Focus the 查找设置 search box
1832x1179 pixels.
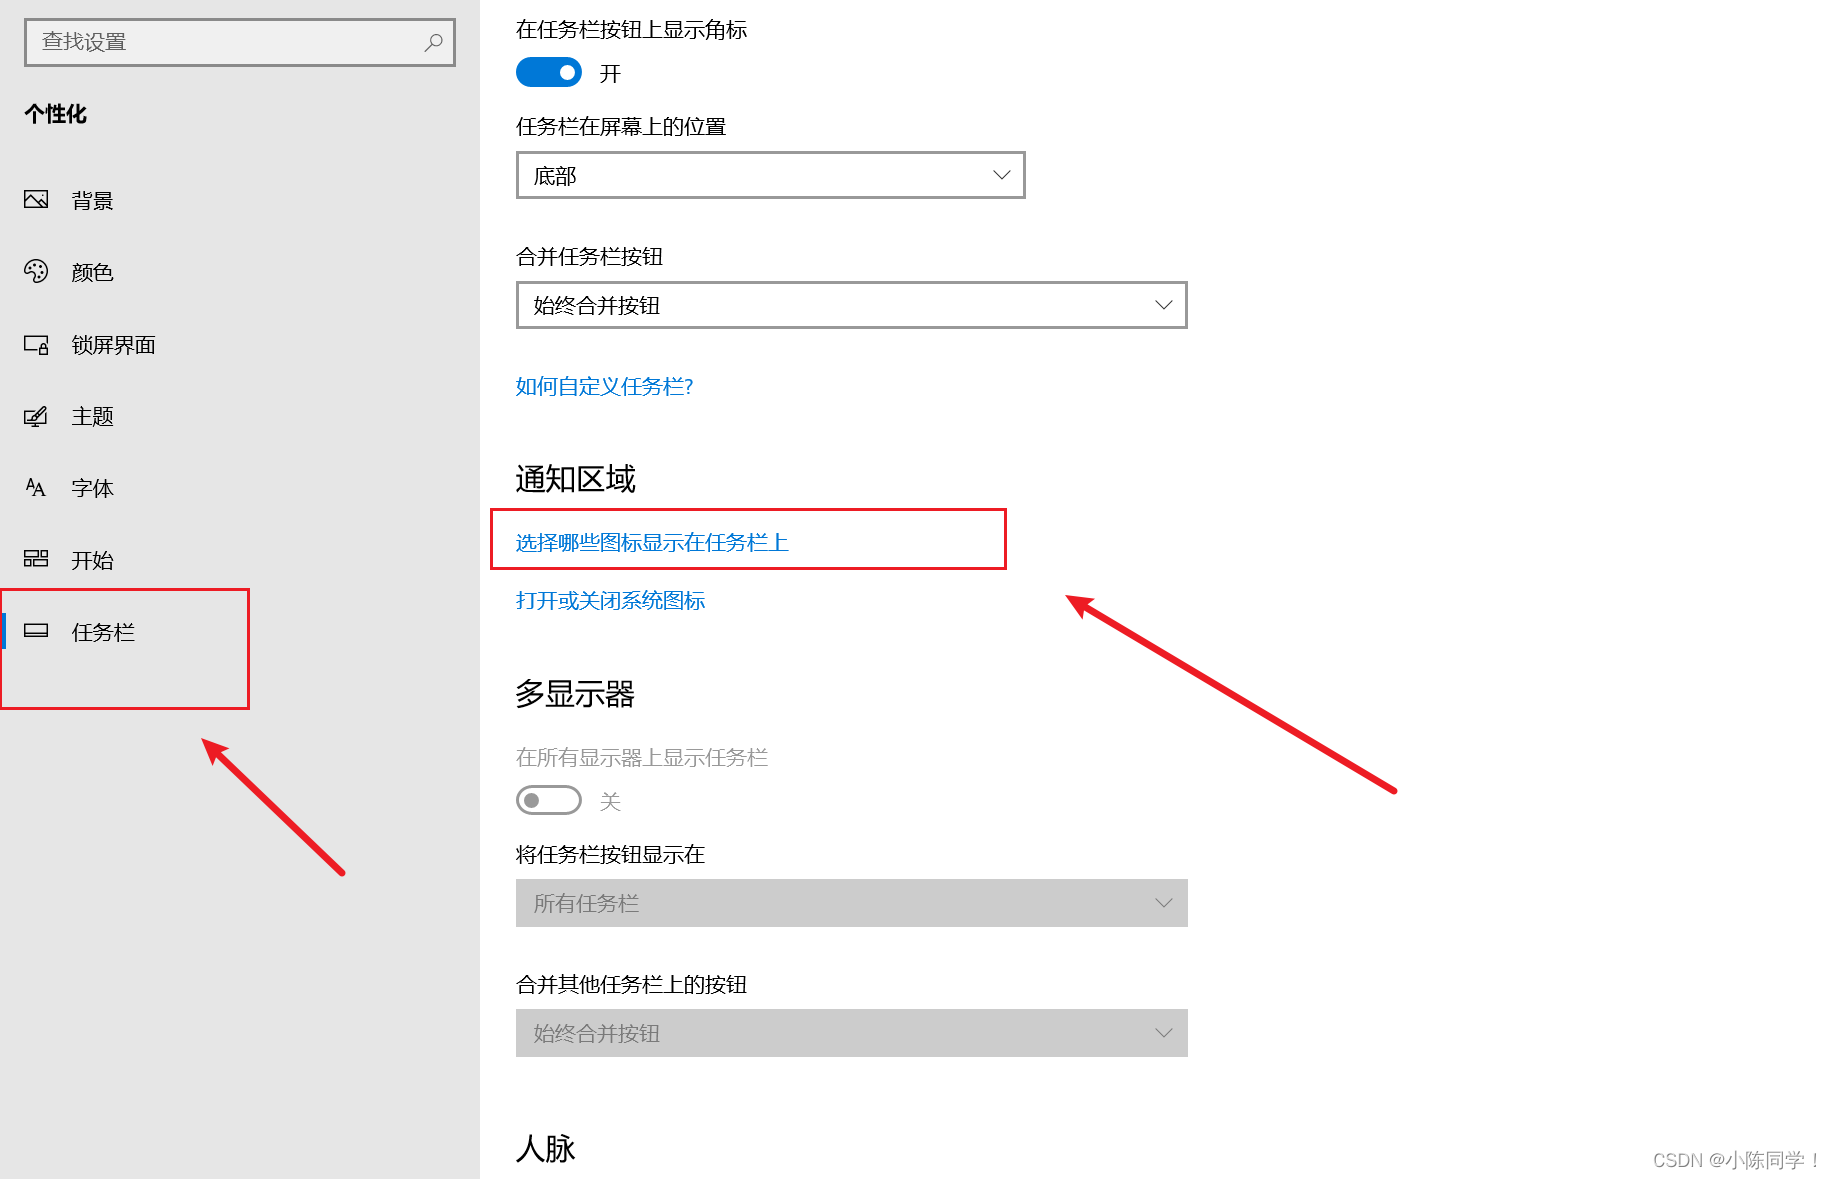[240, 42]
